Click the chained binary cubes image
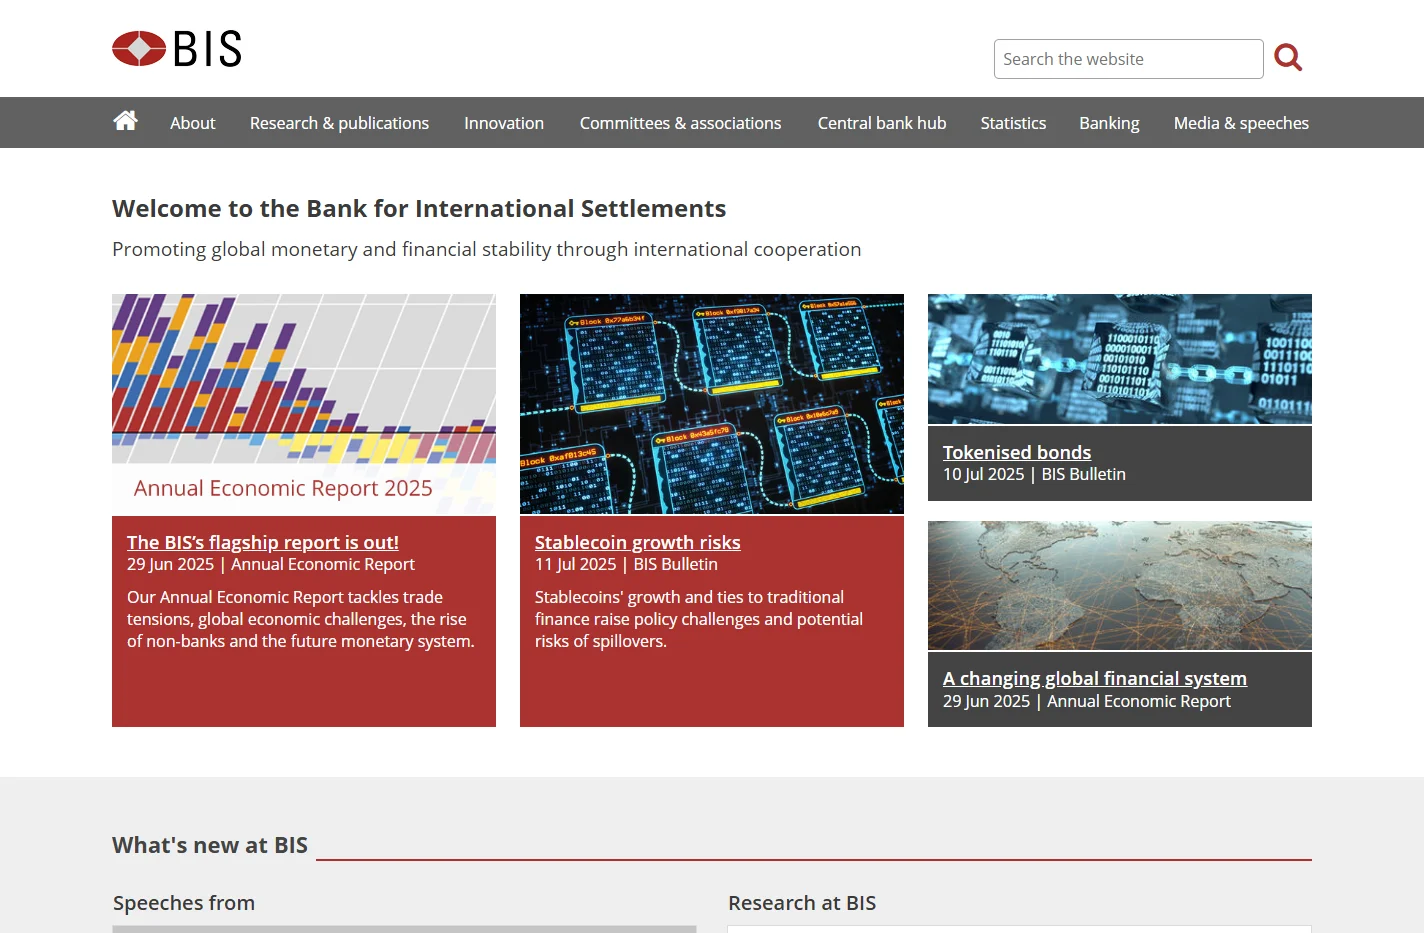 1120,359
